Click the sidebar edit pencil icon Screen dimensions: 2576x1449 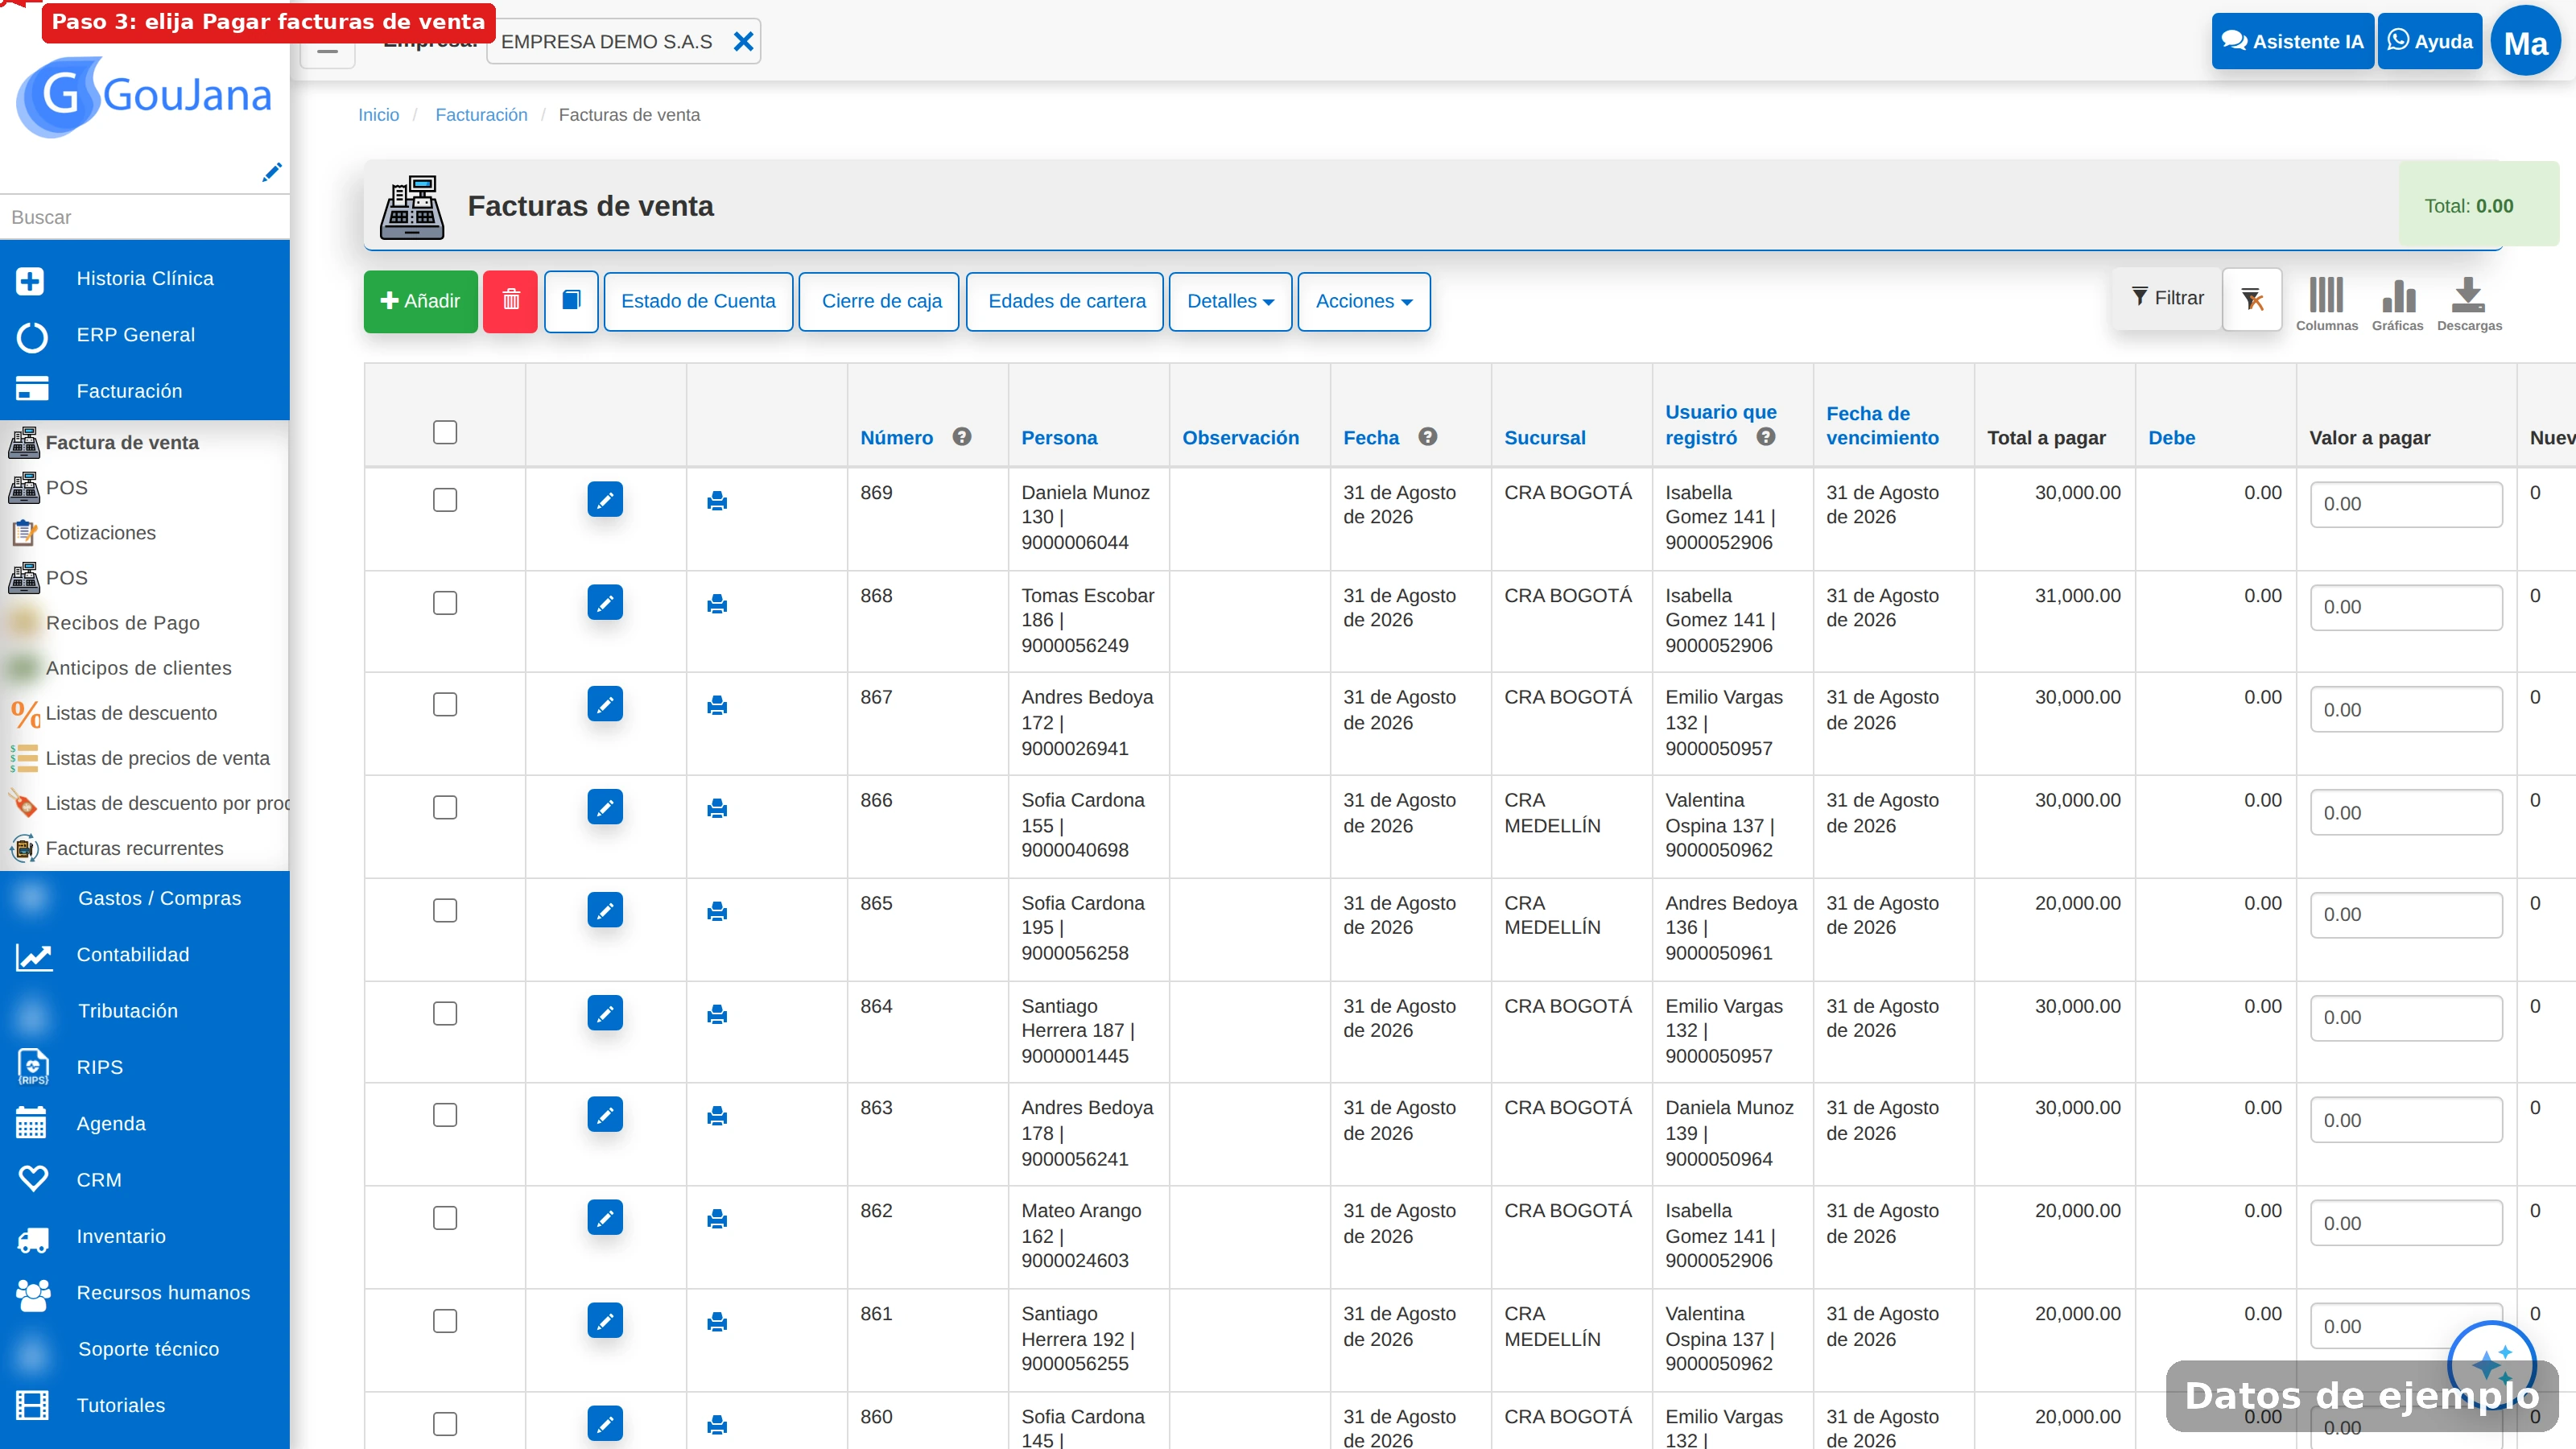(271, 172)
